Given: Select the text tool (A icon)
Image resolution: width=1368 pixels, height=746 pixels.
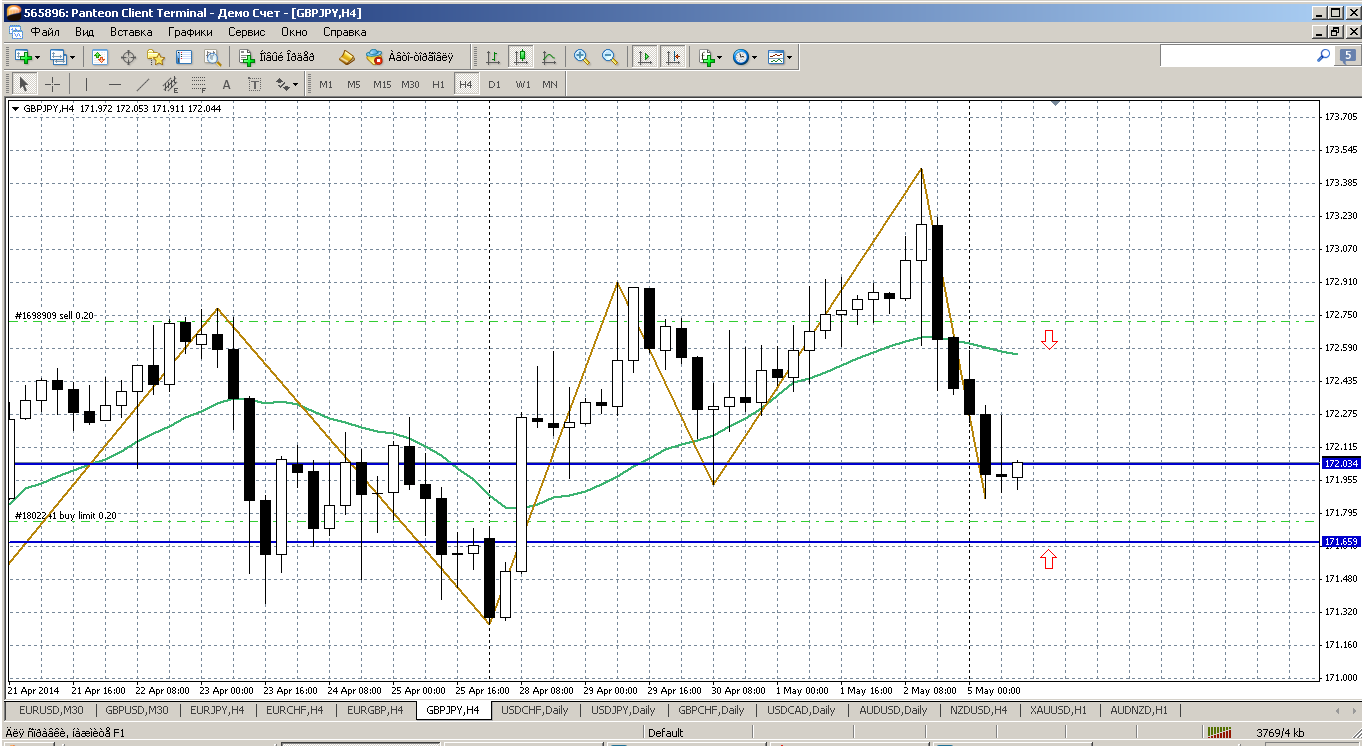Looking at the screenshot, I should (x=226, y=84).
